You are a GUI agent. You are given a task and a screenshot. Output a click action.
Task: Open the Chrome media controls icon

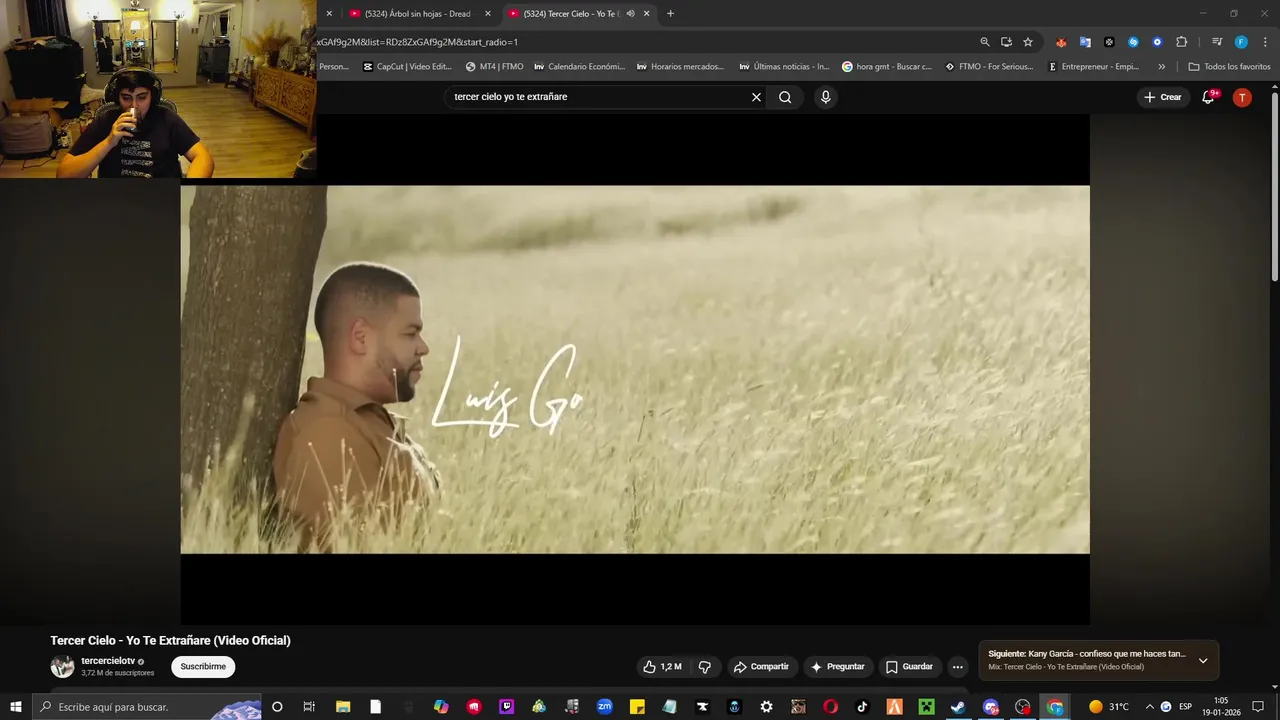tap(1217, 42)
